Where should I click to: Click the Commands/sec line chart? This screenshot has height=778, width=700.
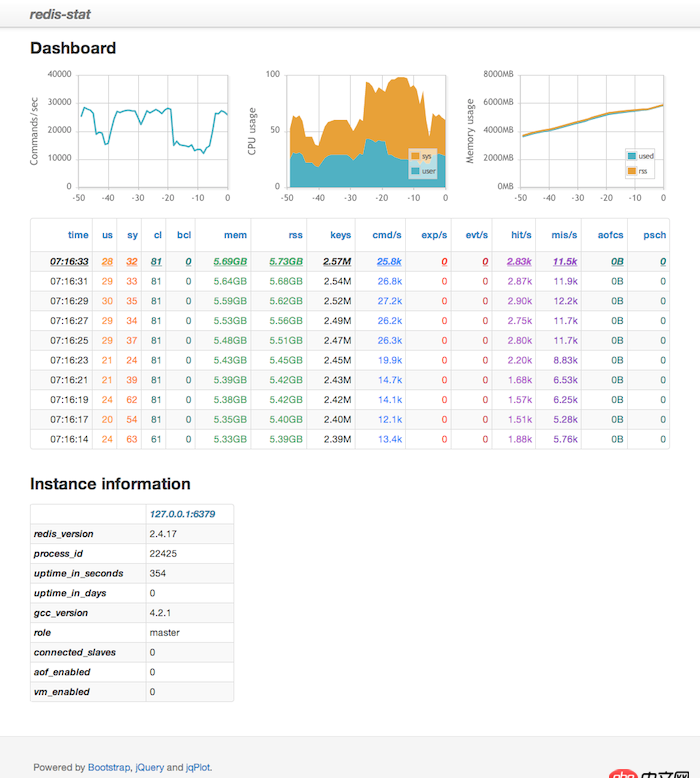(153, 131)
